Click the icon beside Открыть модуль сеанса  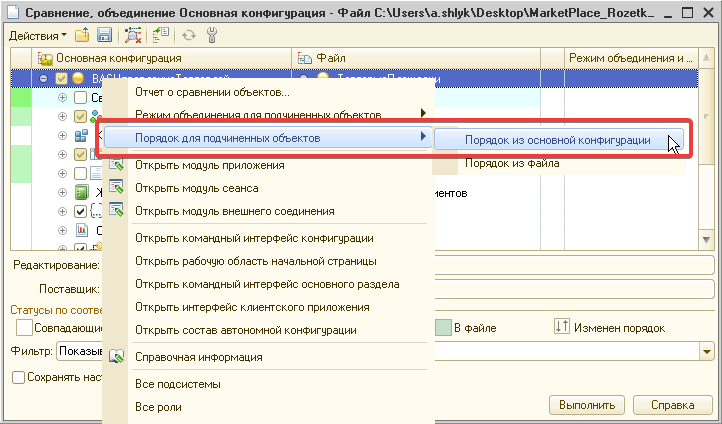[x=117, y=188]
